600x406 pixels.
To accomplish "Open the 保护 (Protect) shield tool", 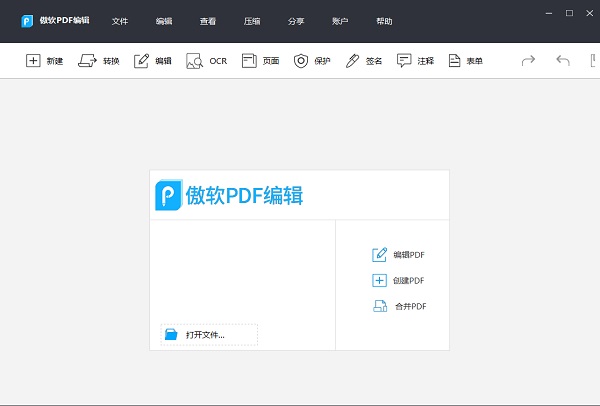I will pyautogui.click(x=311, y=60).
